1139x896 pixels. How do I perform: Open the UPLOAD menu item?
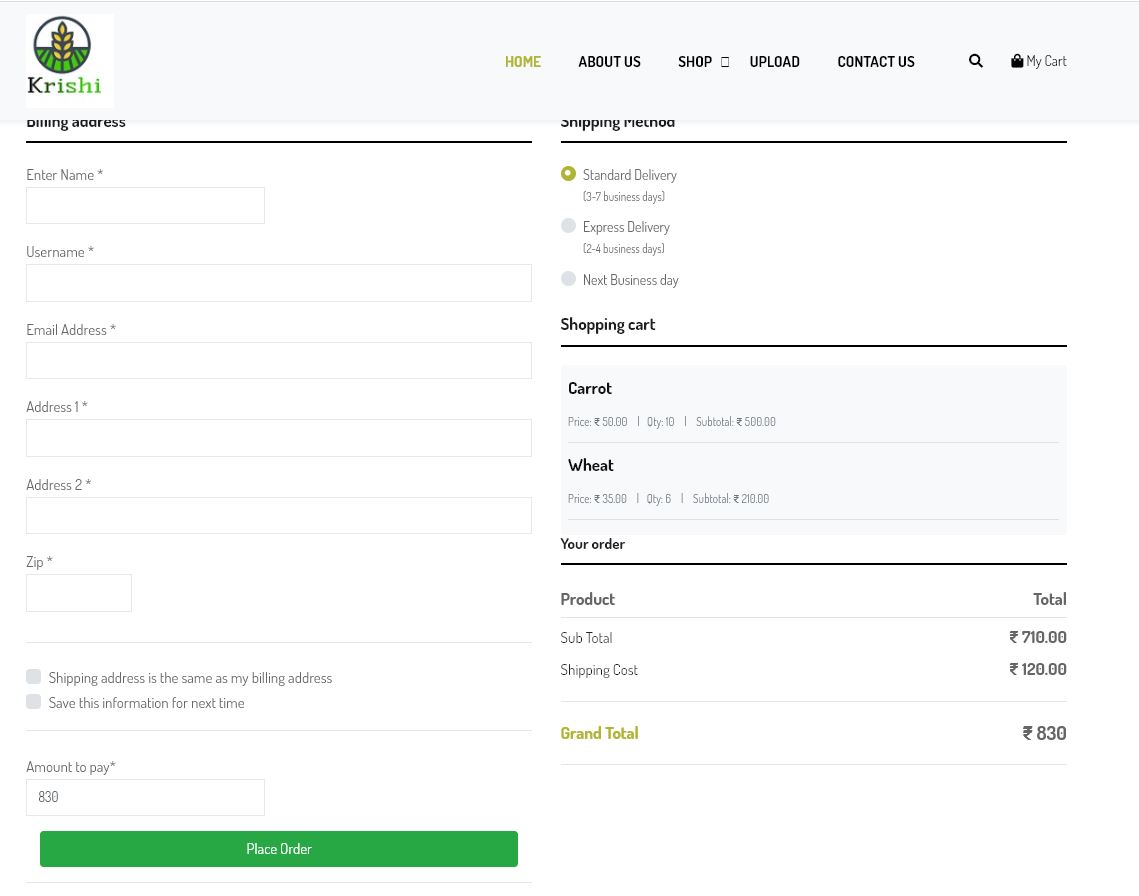pyautogui.click(x=774, y=61)
